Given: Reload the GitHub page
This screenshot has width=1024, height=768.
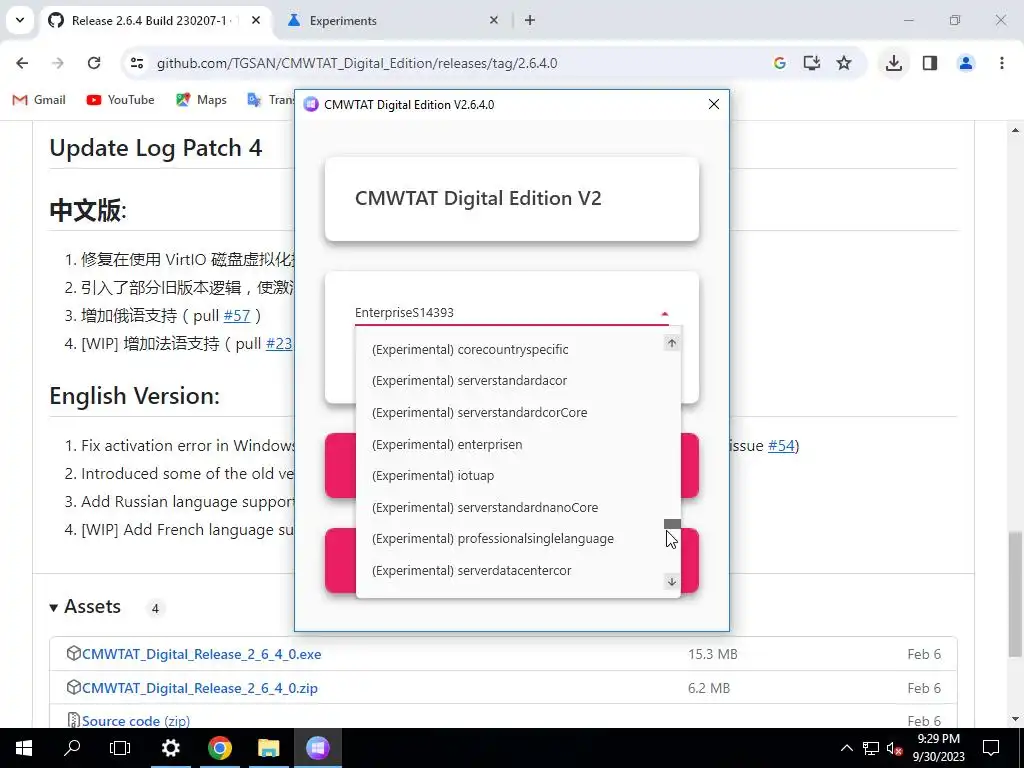Looking at the screenshot, I should 94,63.
